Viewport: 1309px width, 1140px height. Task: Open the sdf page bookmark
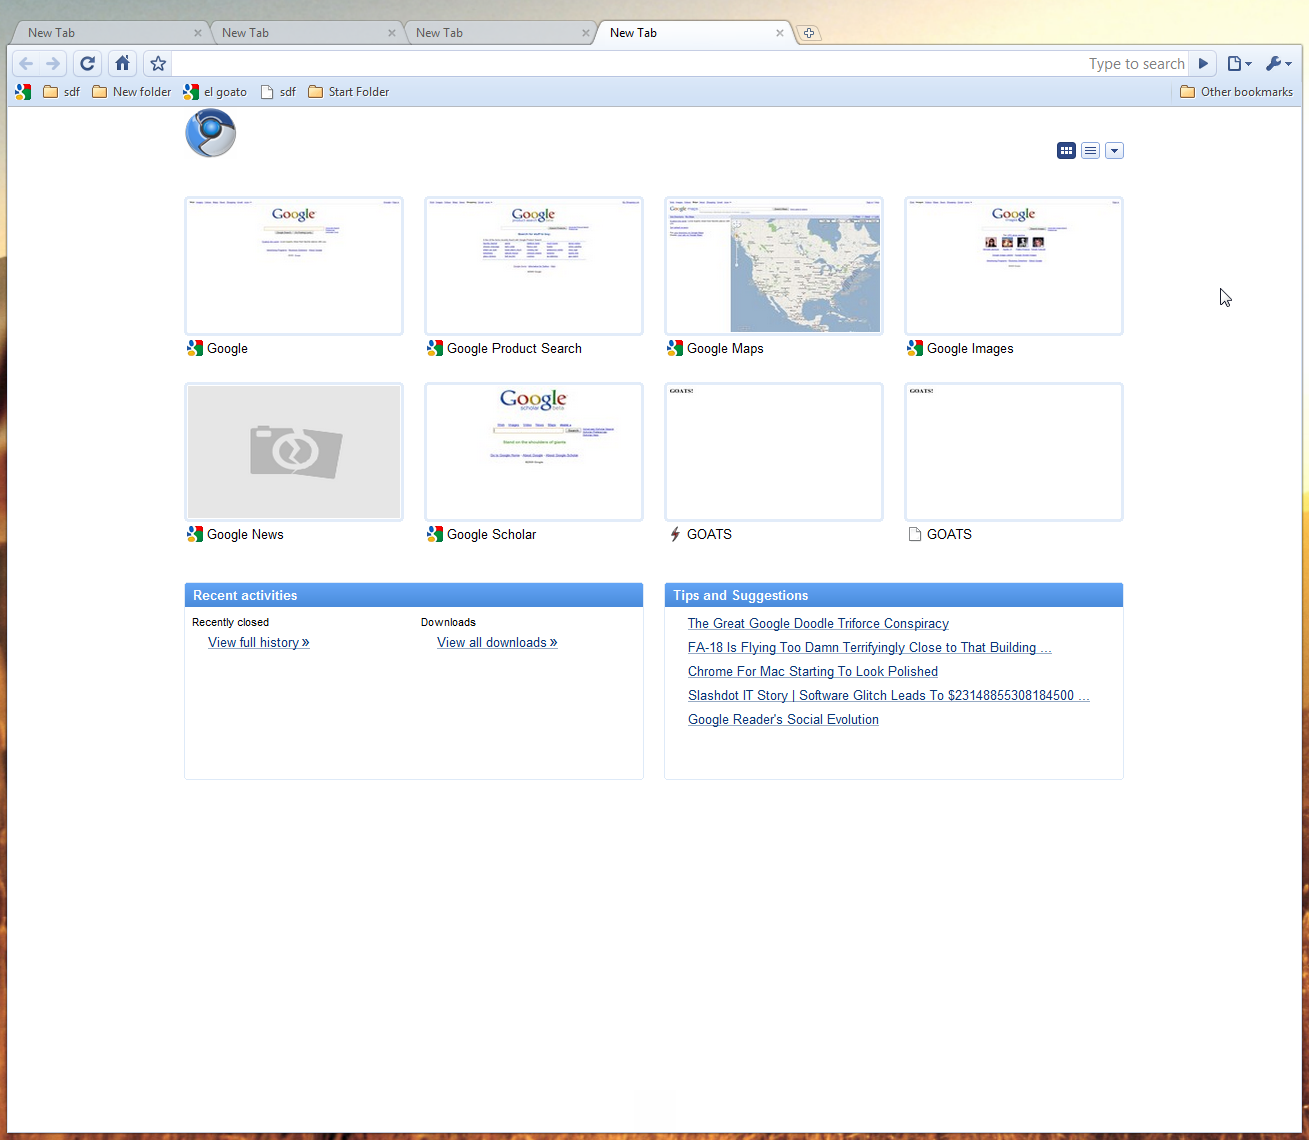point(278,92)
